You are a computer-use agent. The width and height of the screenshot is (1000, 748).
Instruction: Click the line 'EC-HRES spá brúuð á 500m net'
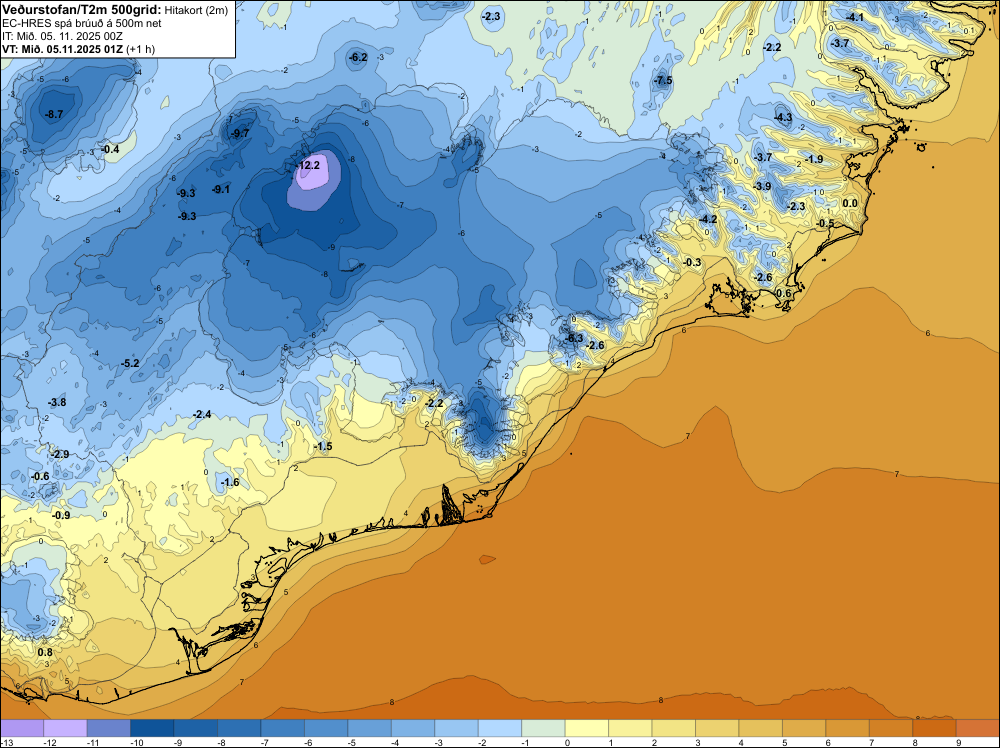tap(82, 24)
